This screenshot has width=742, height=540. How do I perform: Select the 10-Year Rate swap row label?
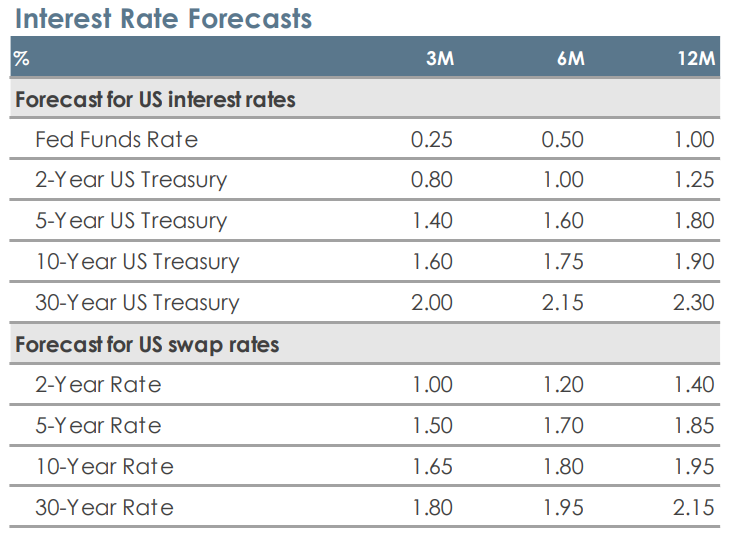click(104, 467)
